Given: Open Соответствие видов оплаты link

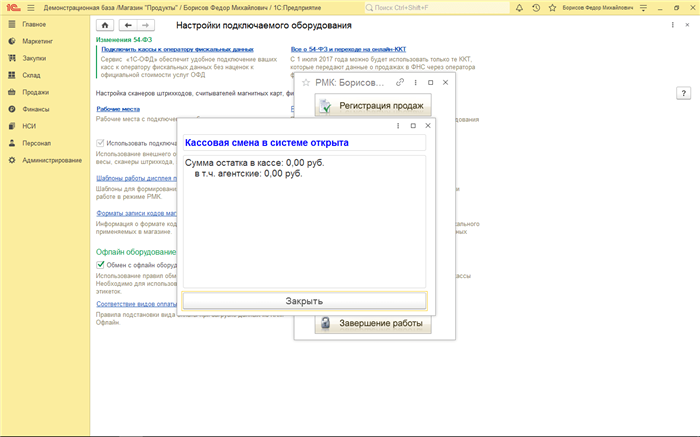Looking at the screenshot, I should pyautogui.click(x=137, y=304).
